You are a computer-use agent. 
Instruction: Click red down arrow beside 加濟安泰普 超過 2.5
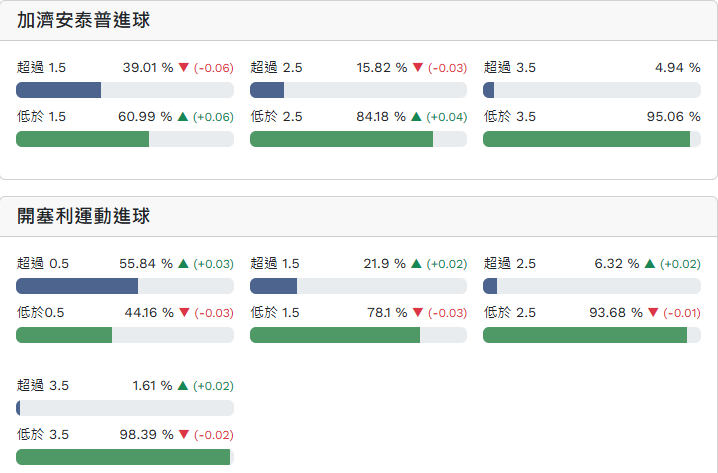(417, 68)
